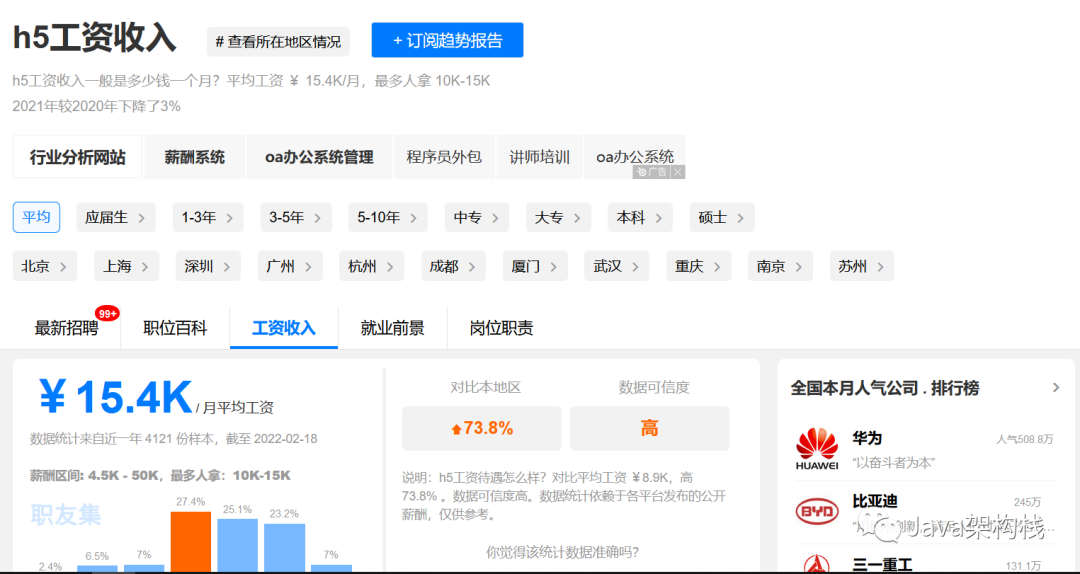Filter by 5-10年 experience
Viewport: 1080px width, 574px height.
(x=388, y=218)
